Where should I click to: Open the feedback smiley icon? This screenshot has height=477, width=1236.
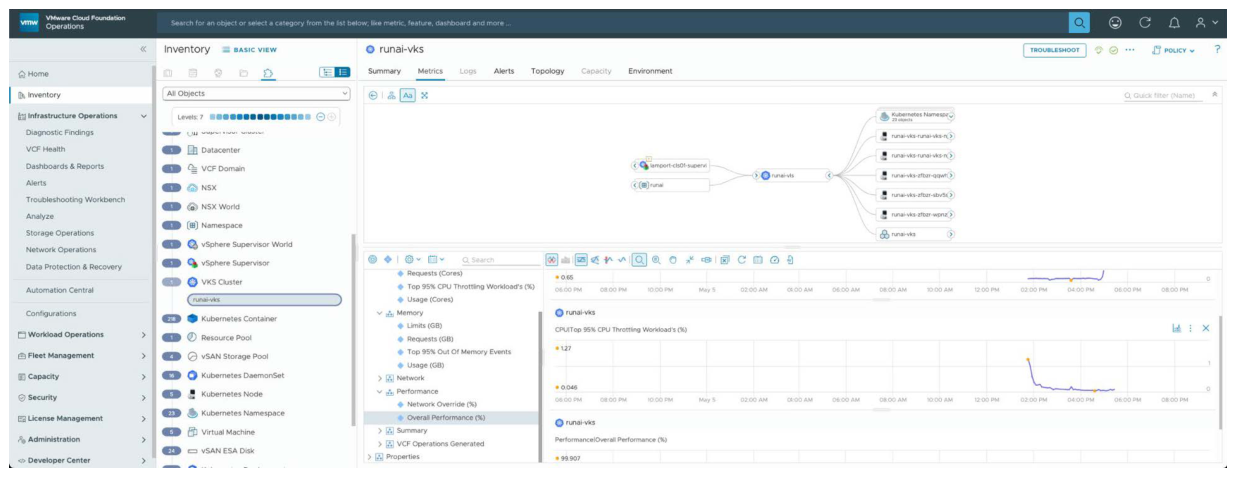click(x=1115, y=22)
